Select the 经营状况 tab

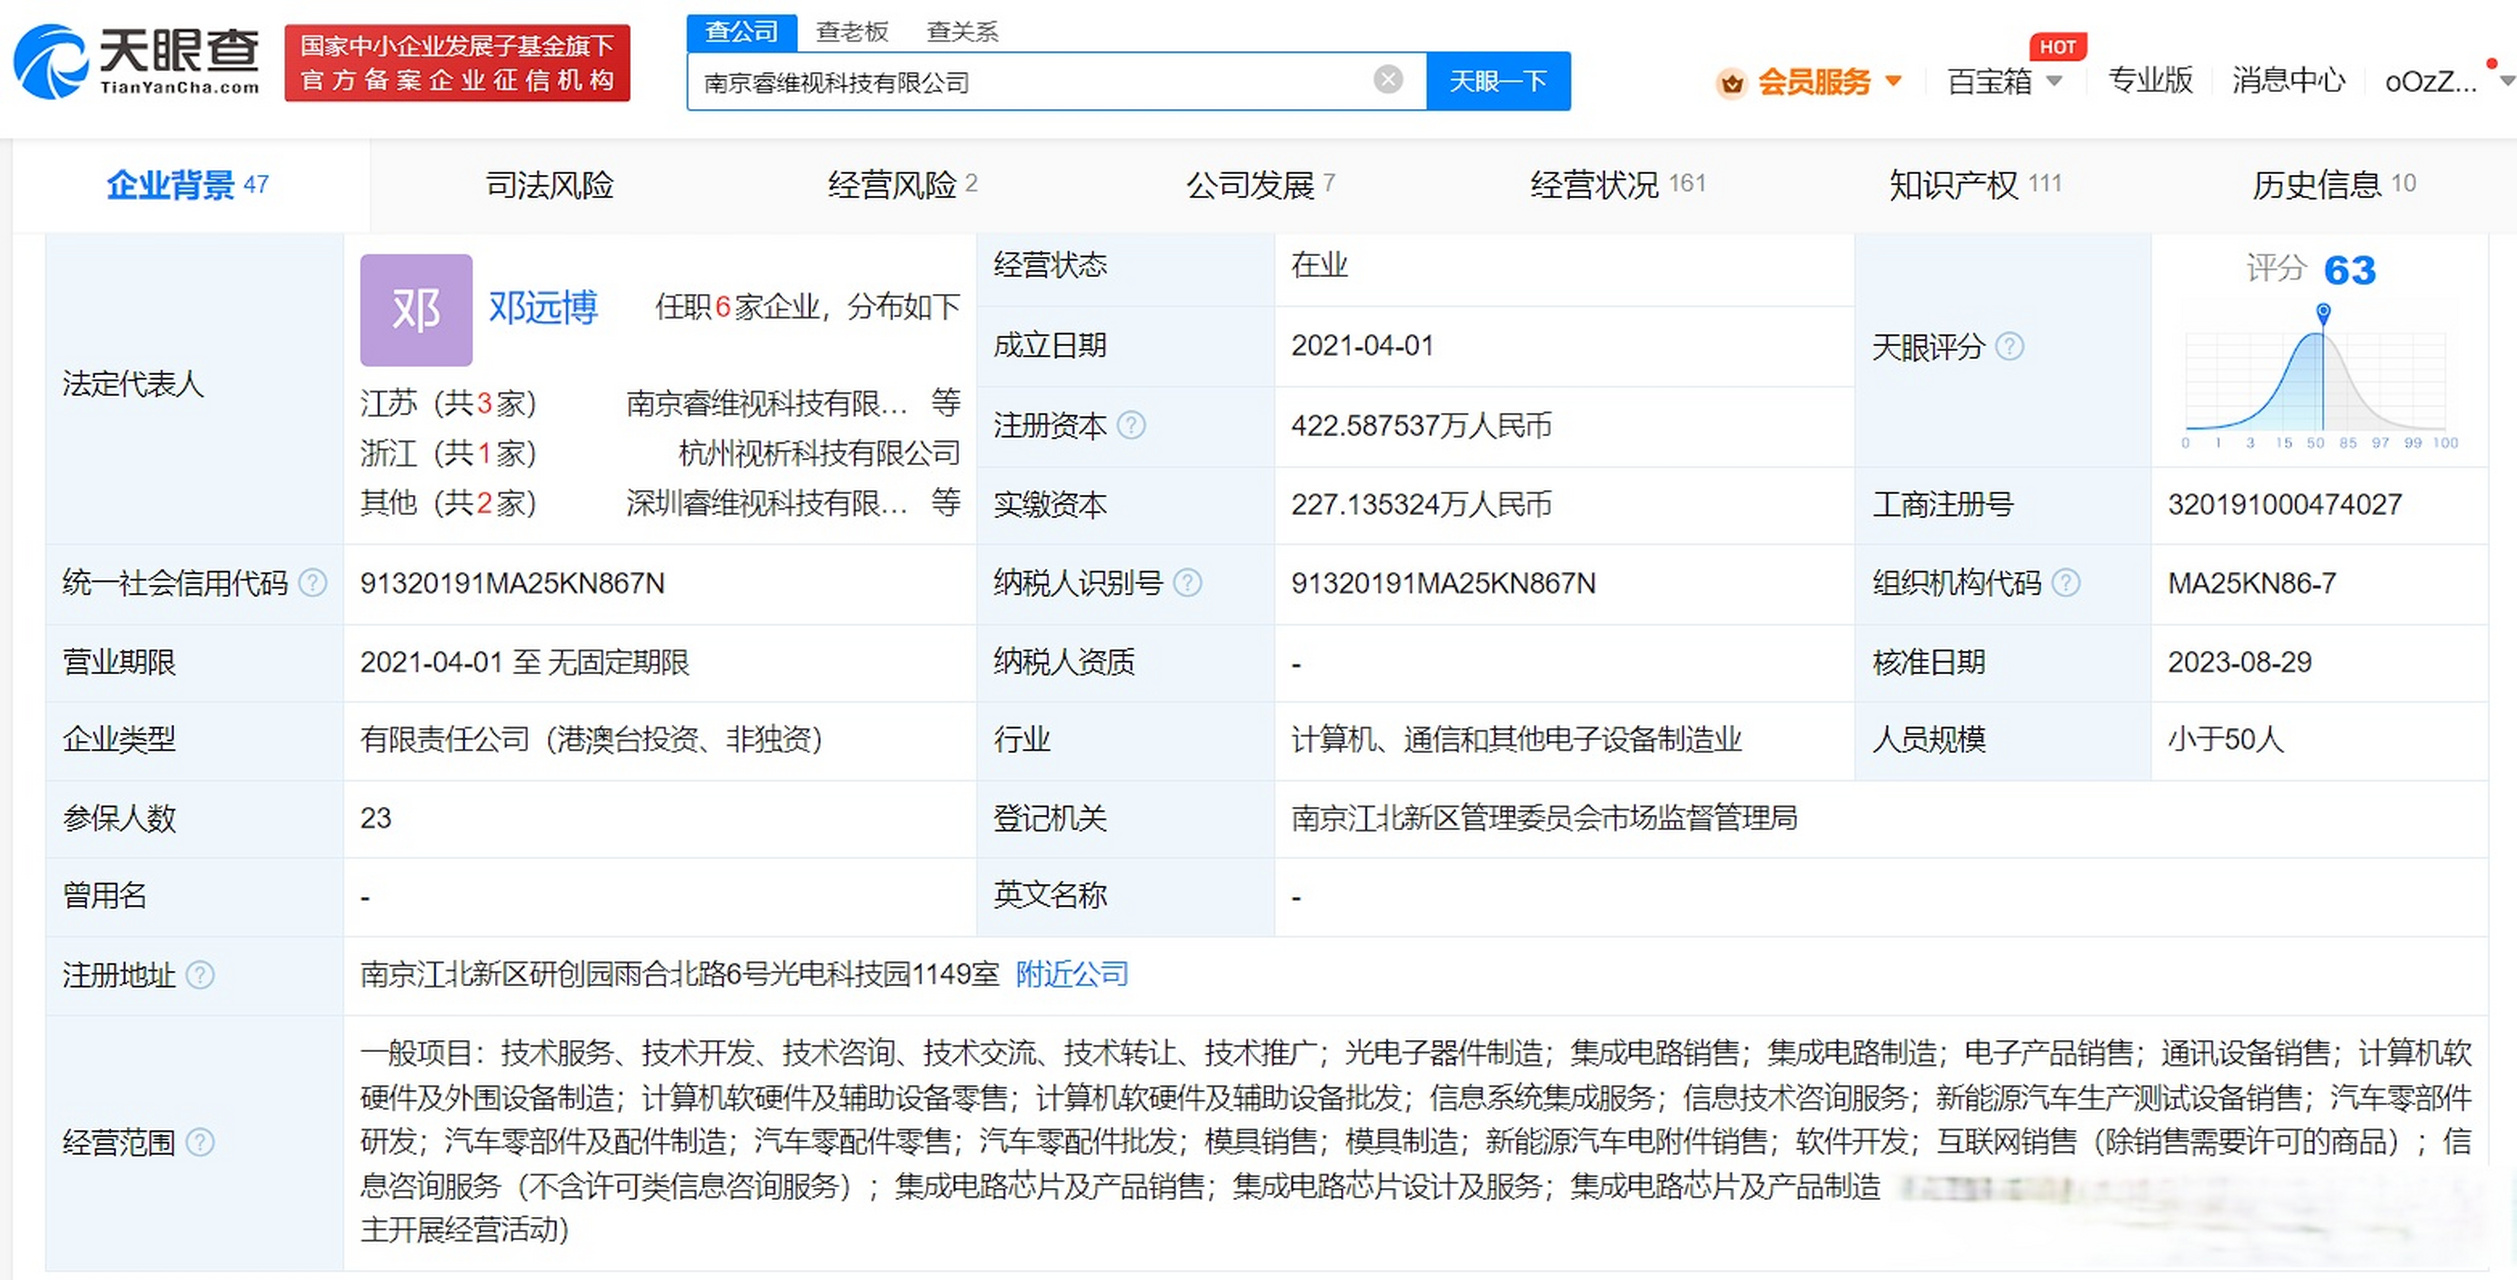coord(1618,185)
